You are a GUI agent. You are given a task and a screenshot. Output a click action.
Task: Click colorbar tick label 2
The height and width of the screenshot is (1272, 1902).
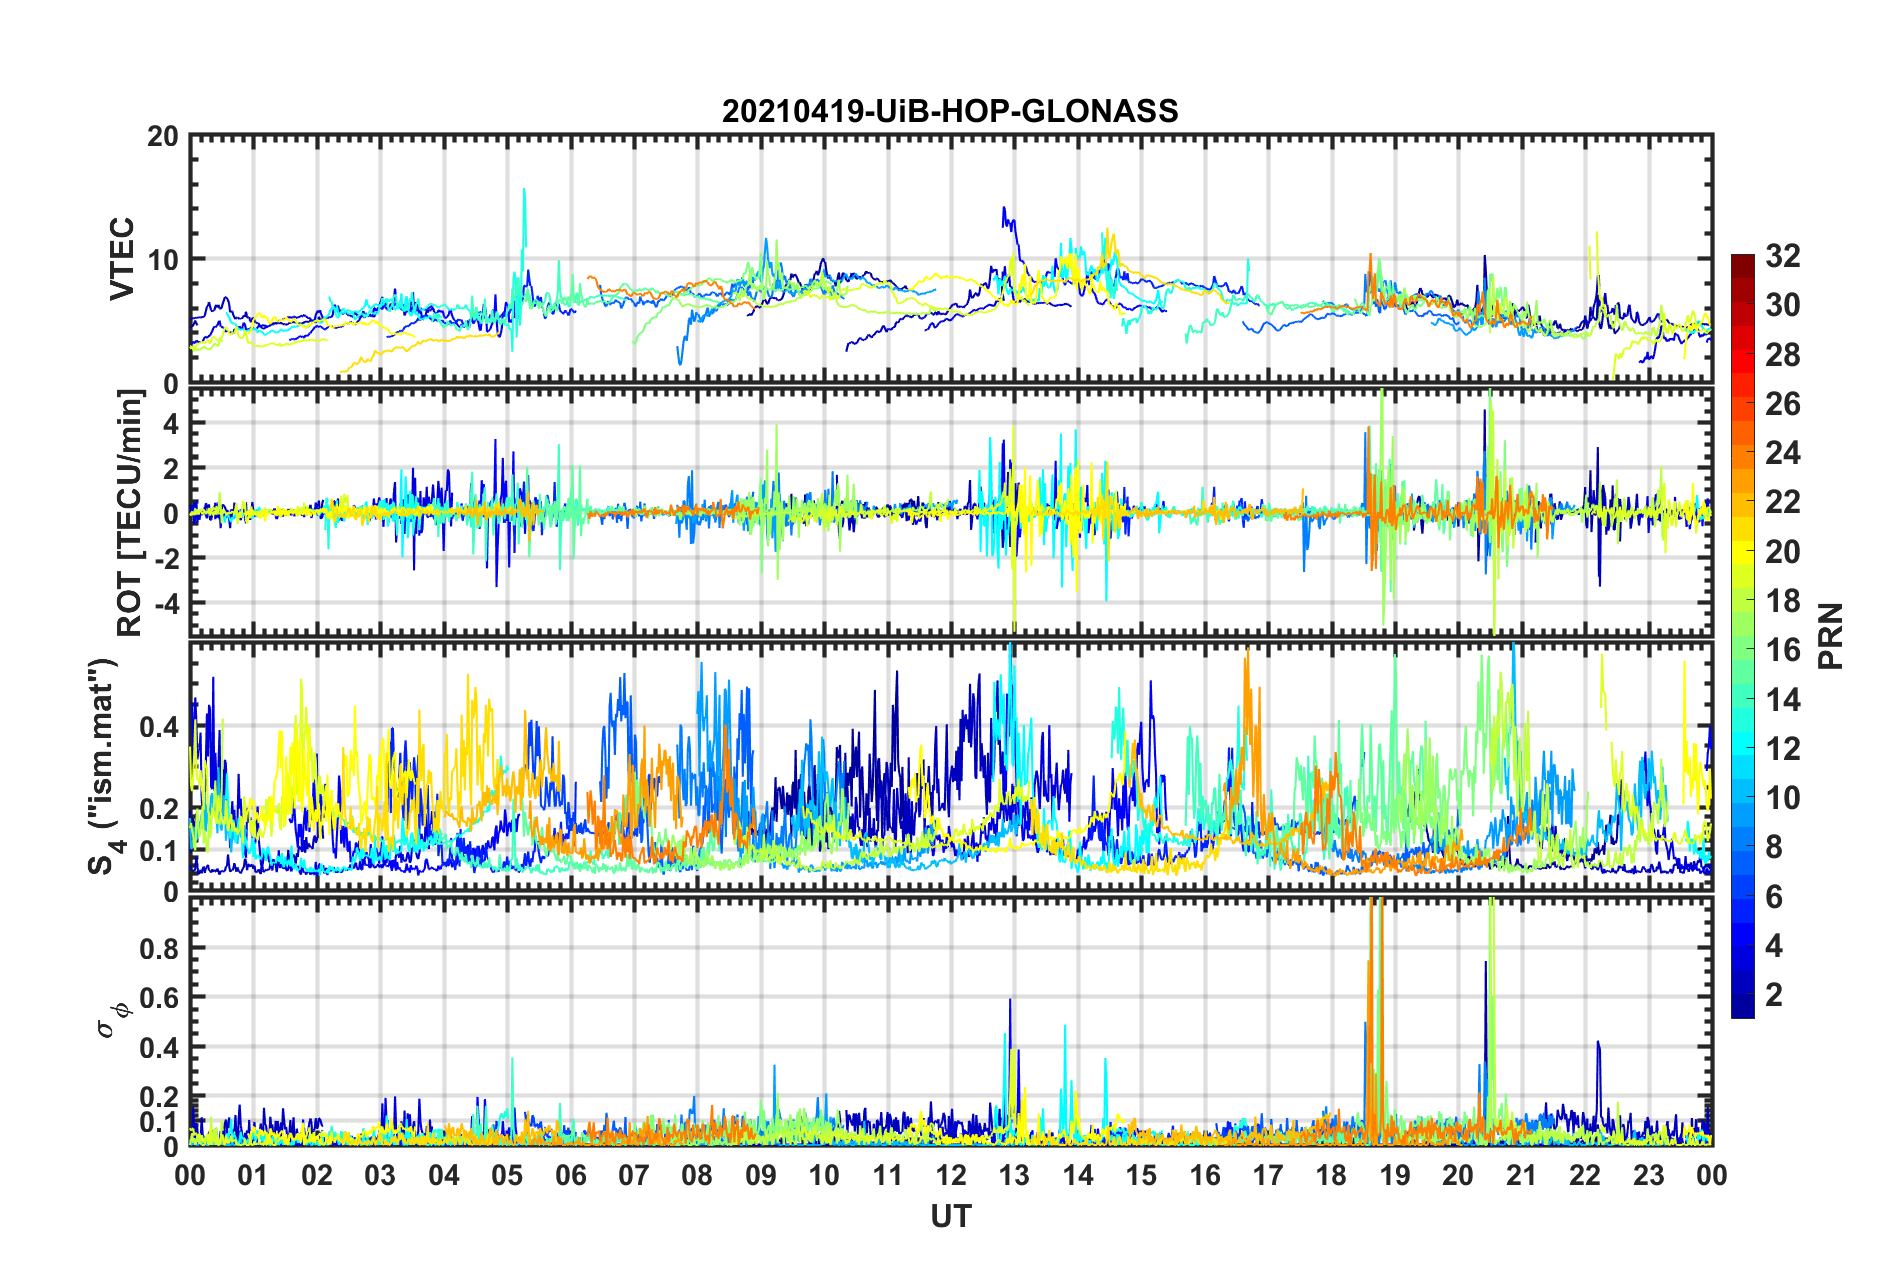coord(1774,995)
